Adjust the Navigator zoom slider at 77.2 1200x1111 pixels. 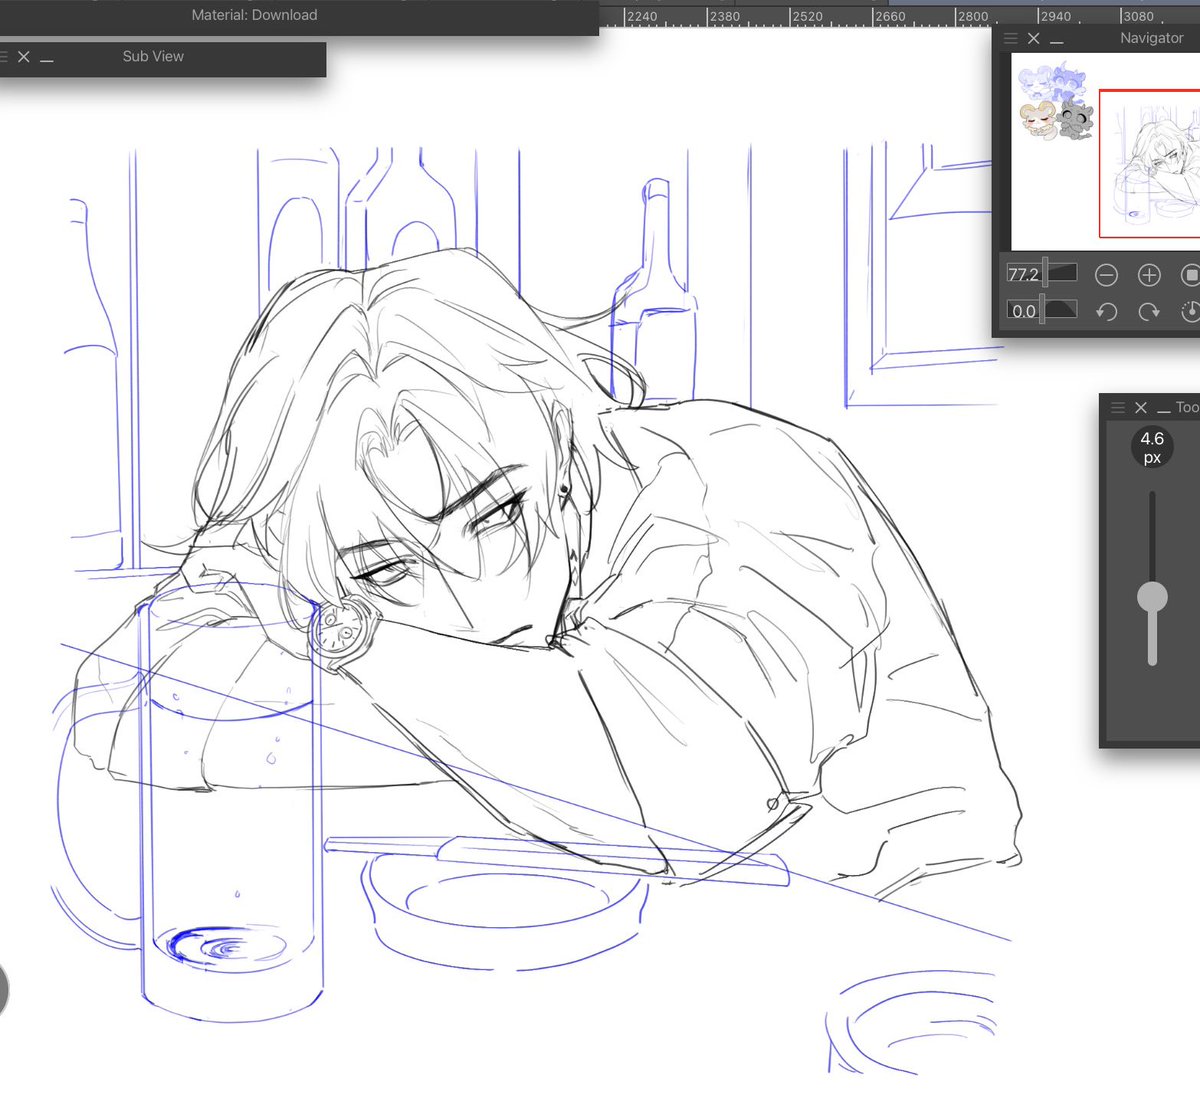1042,274
